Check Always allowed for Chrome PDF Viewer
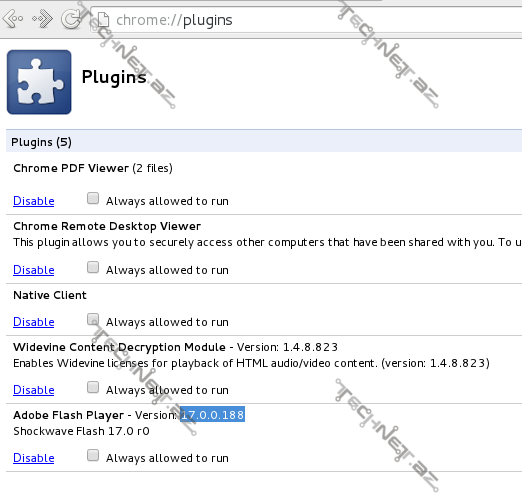This screenshot has width=522, height=493. coord(93,198)
